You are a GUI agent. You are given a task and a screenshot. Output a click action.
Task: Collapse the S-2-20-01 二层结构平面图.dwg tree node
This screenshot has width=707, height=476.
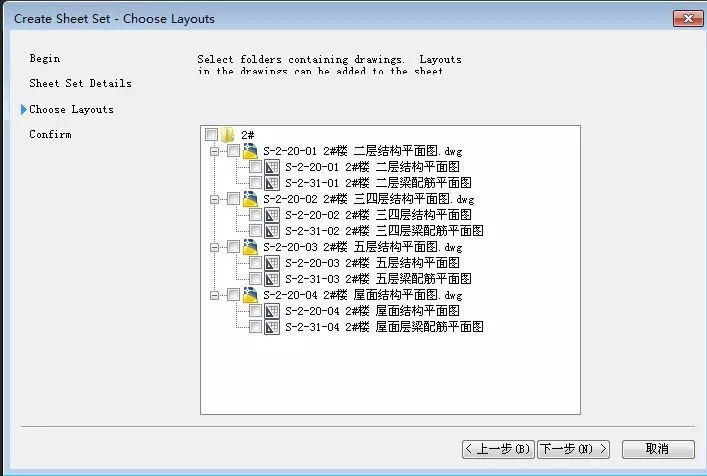pos(214,151)
